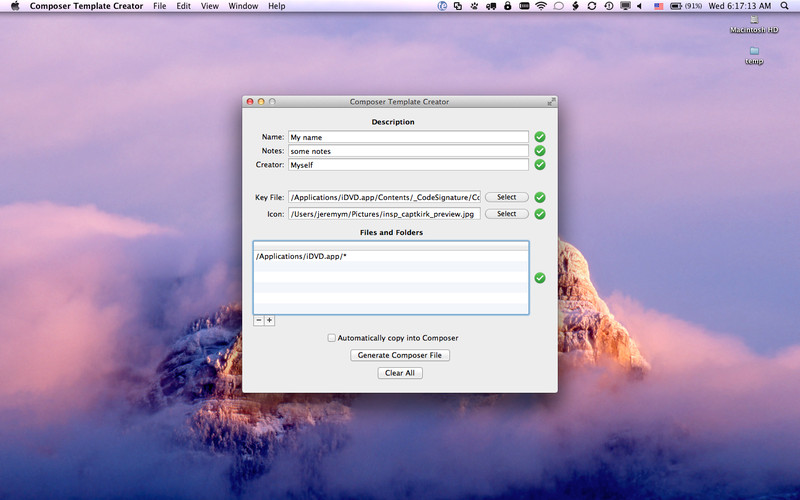Image resolution: width=800 pixels, height=500 pixels.
Task: Click the Creator field containing 'Myself'
Action: (408, 165)
